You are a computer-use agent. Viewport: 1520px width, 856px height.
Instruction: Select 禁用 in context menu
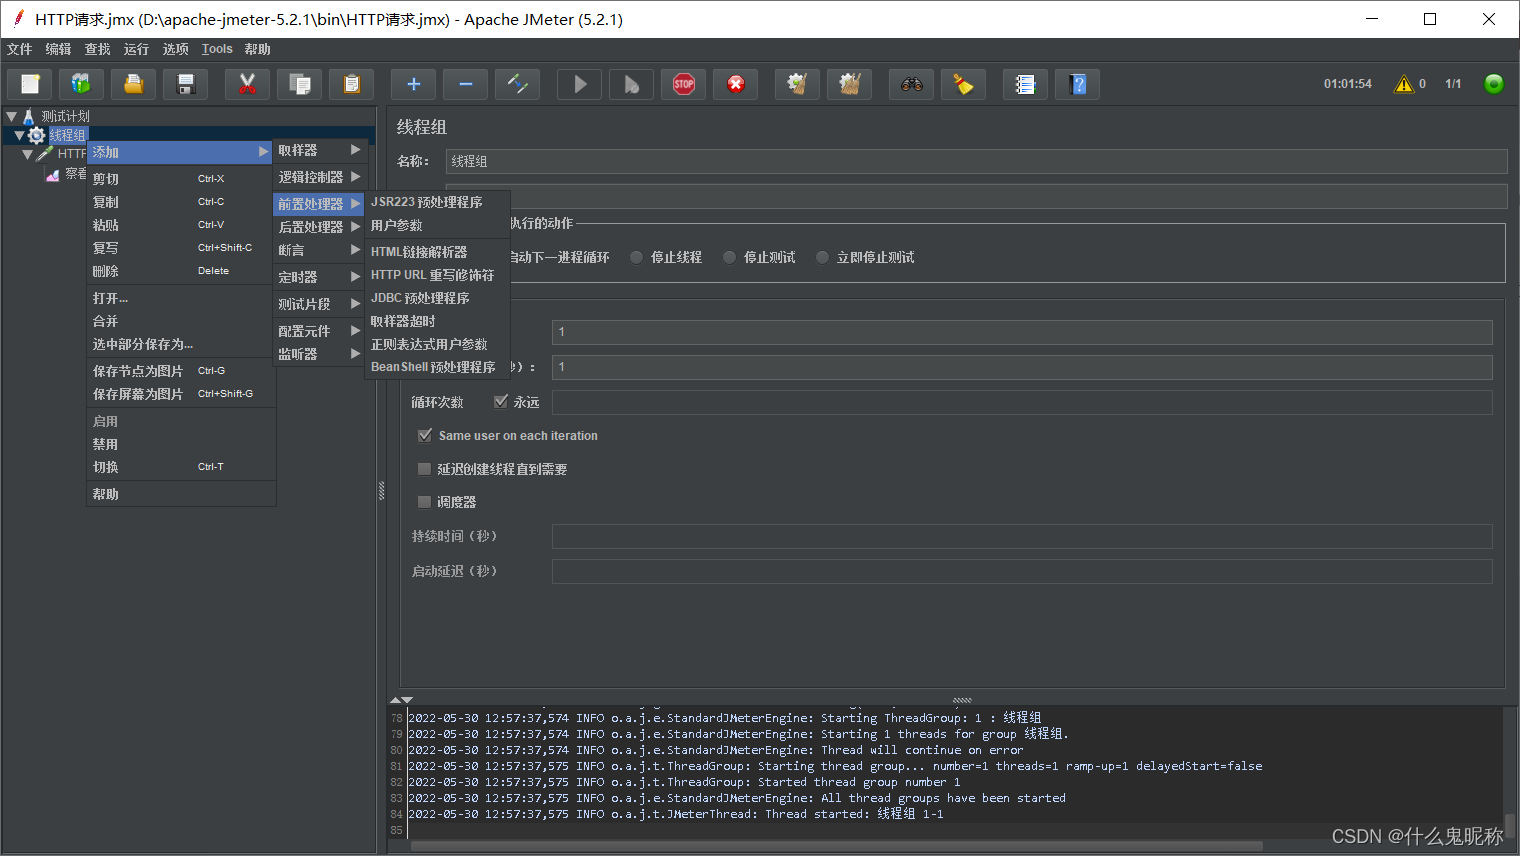pyautogui.click(x=181, y=444)
